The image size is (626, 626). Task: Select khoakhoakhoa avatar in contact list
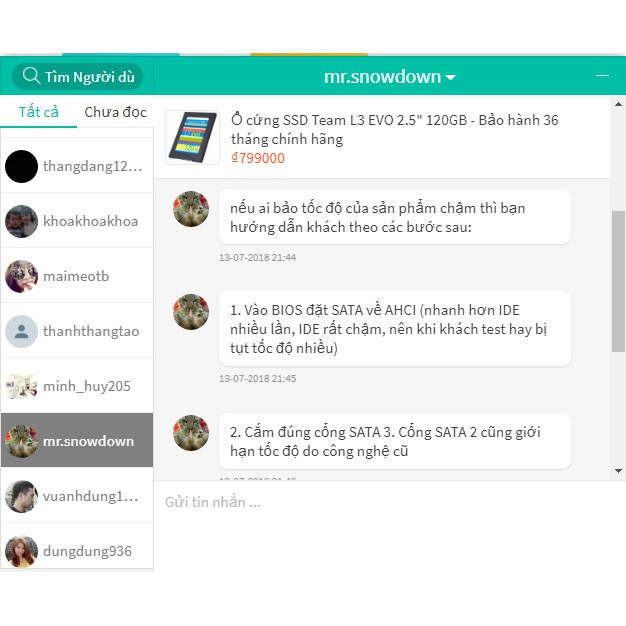tap(21, 221)
